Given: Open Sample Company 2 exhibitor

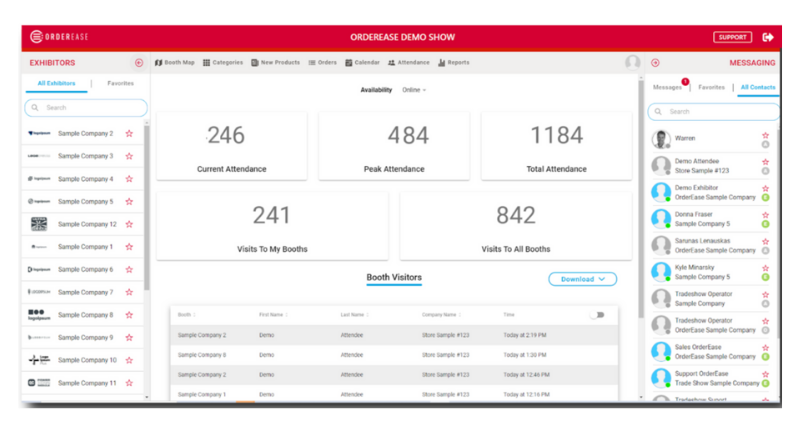Looking at the screenshot, I should tap(81, 133).
